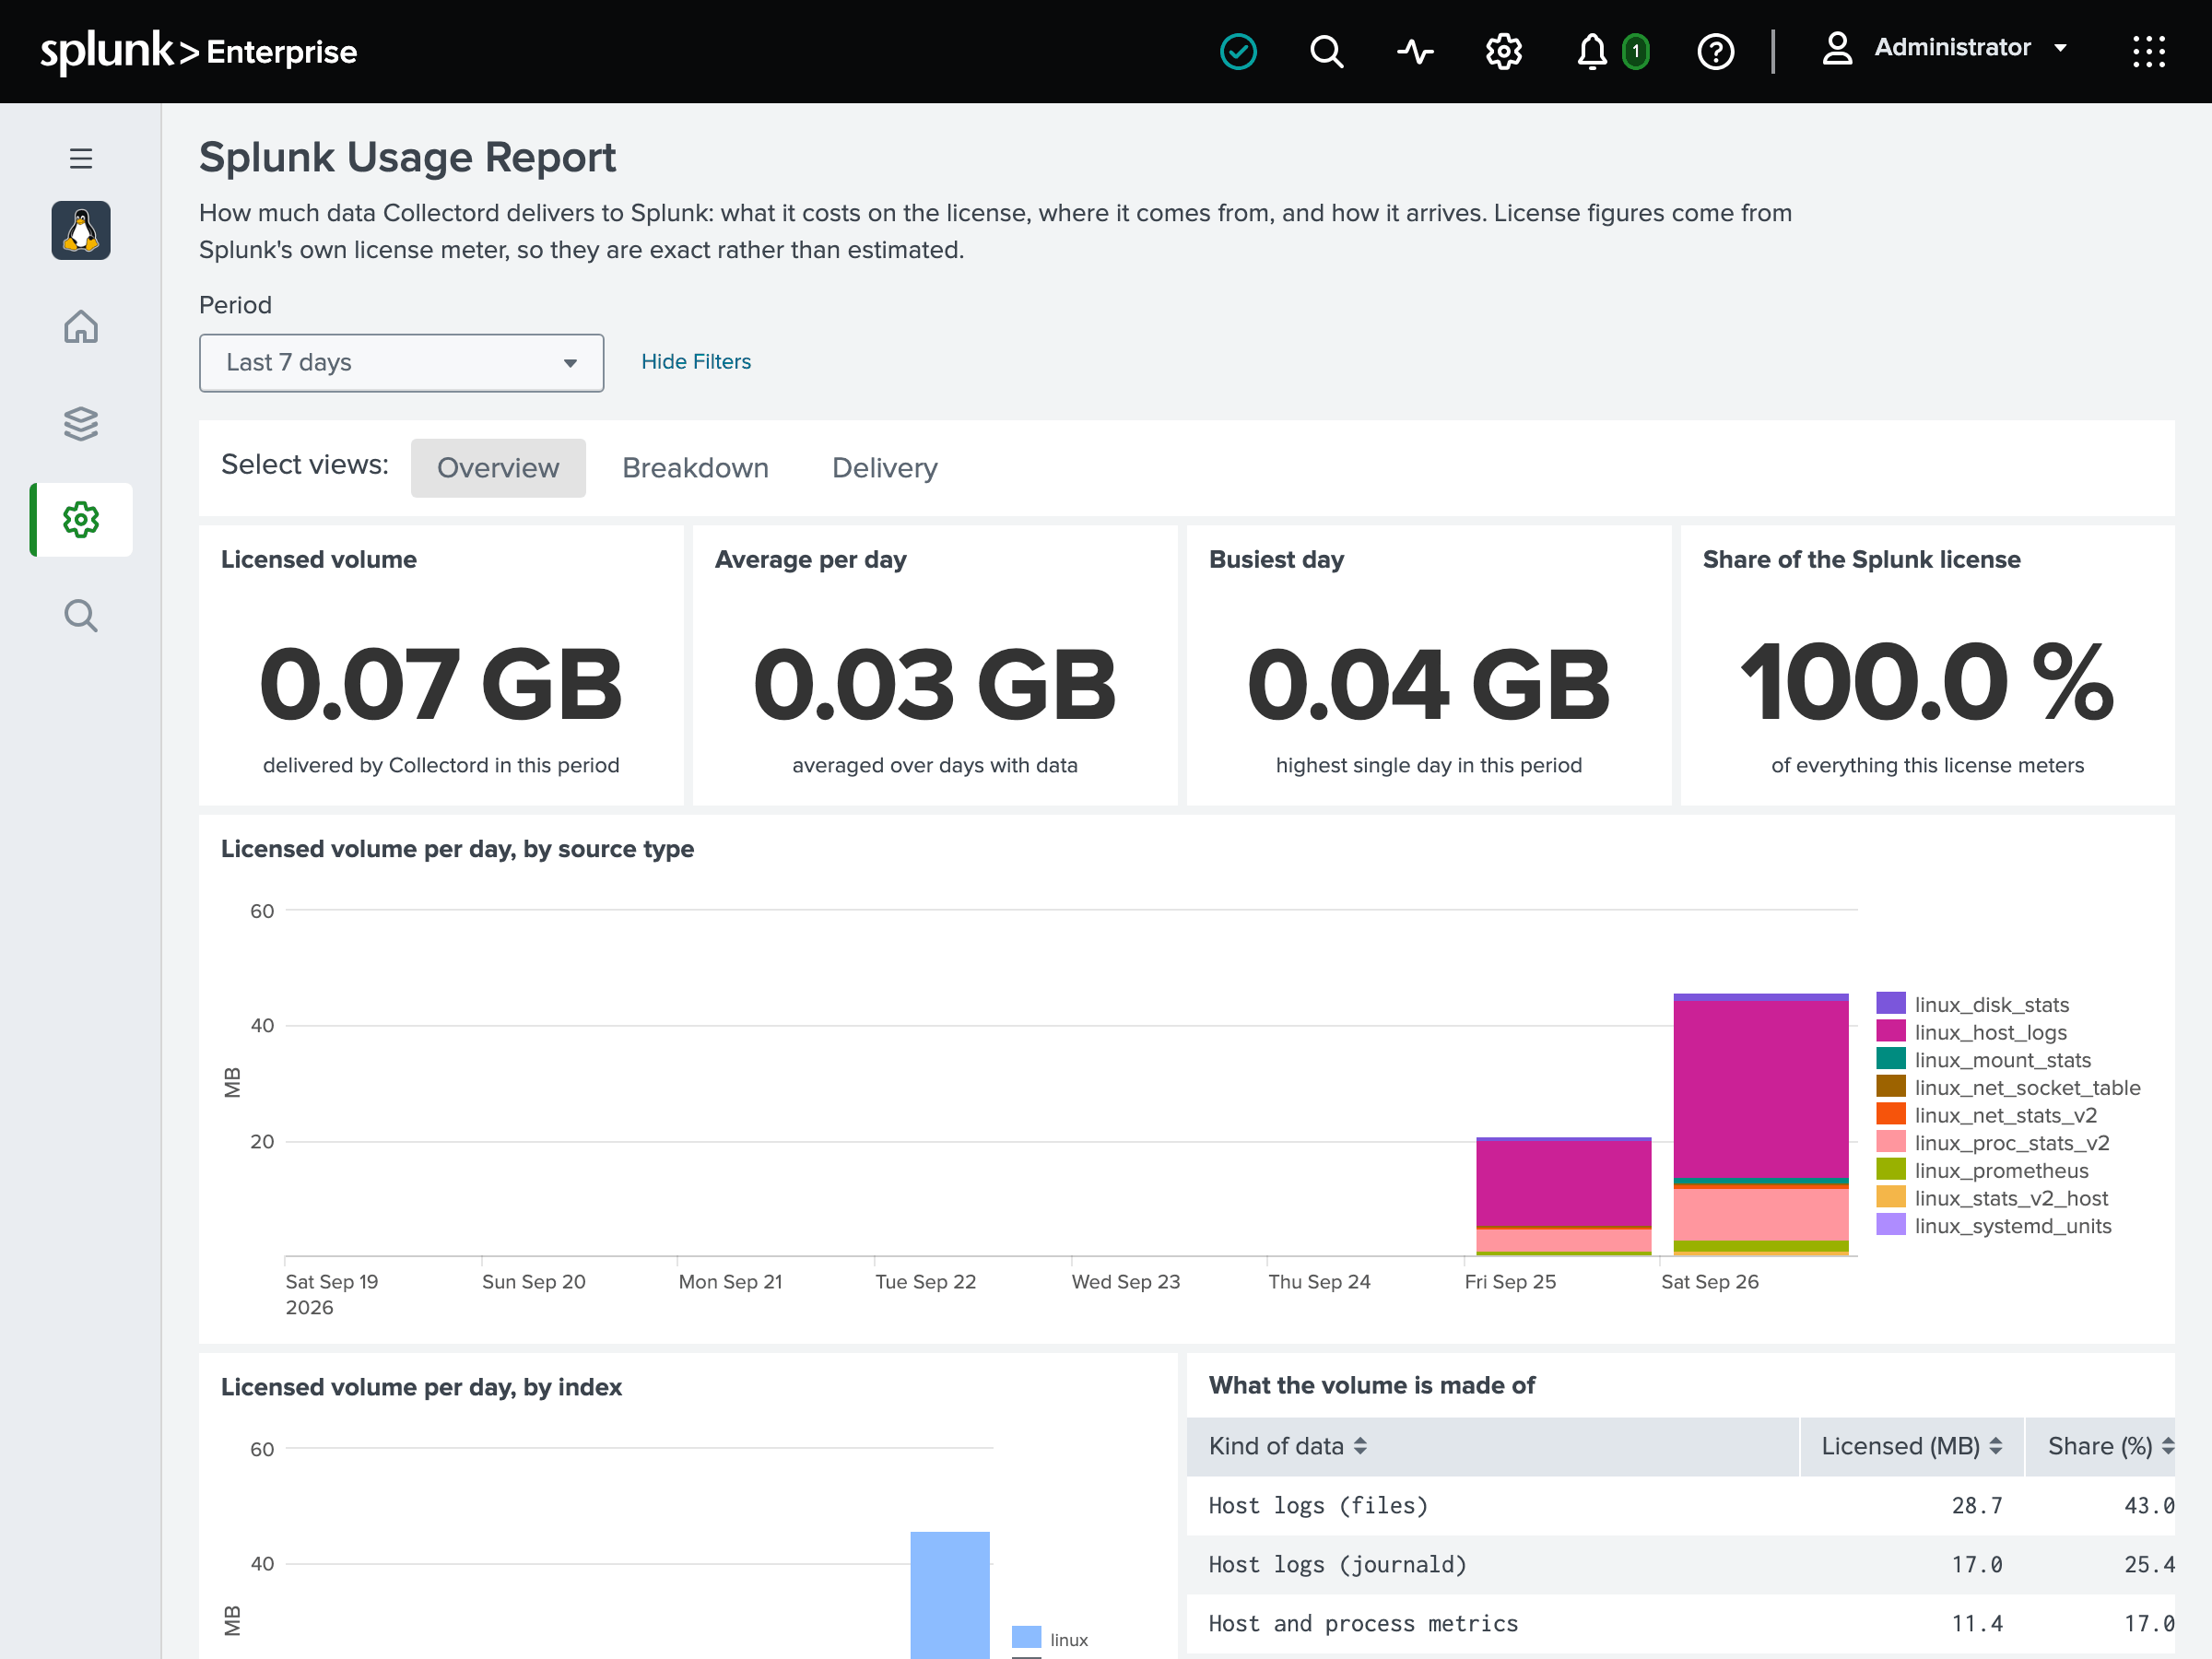
Task: Open the sidebar green gear icon
Action: coord(81,519)
